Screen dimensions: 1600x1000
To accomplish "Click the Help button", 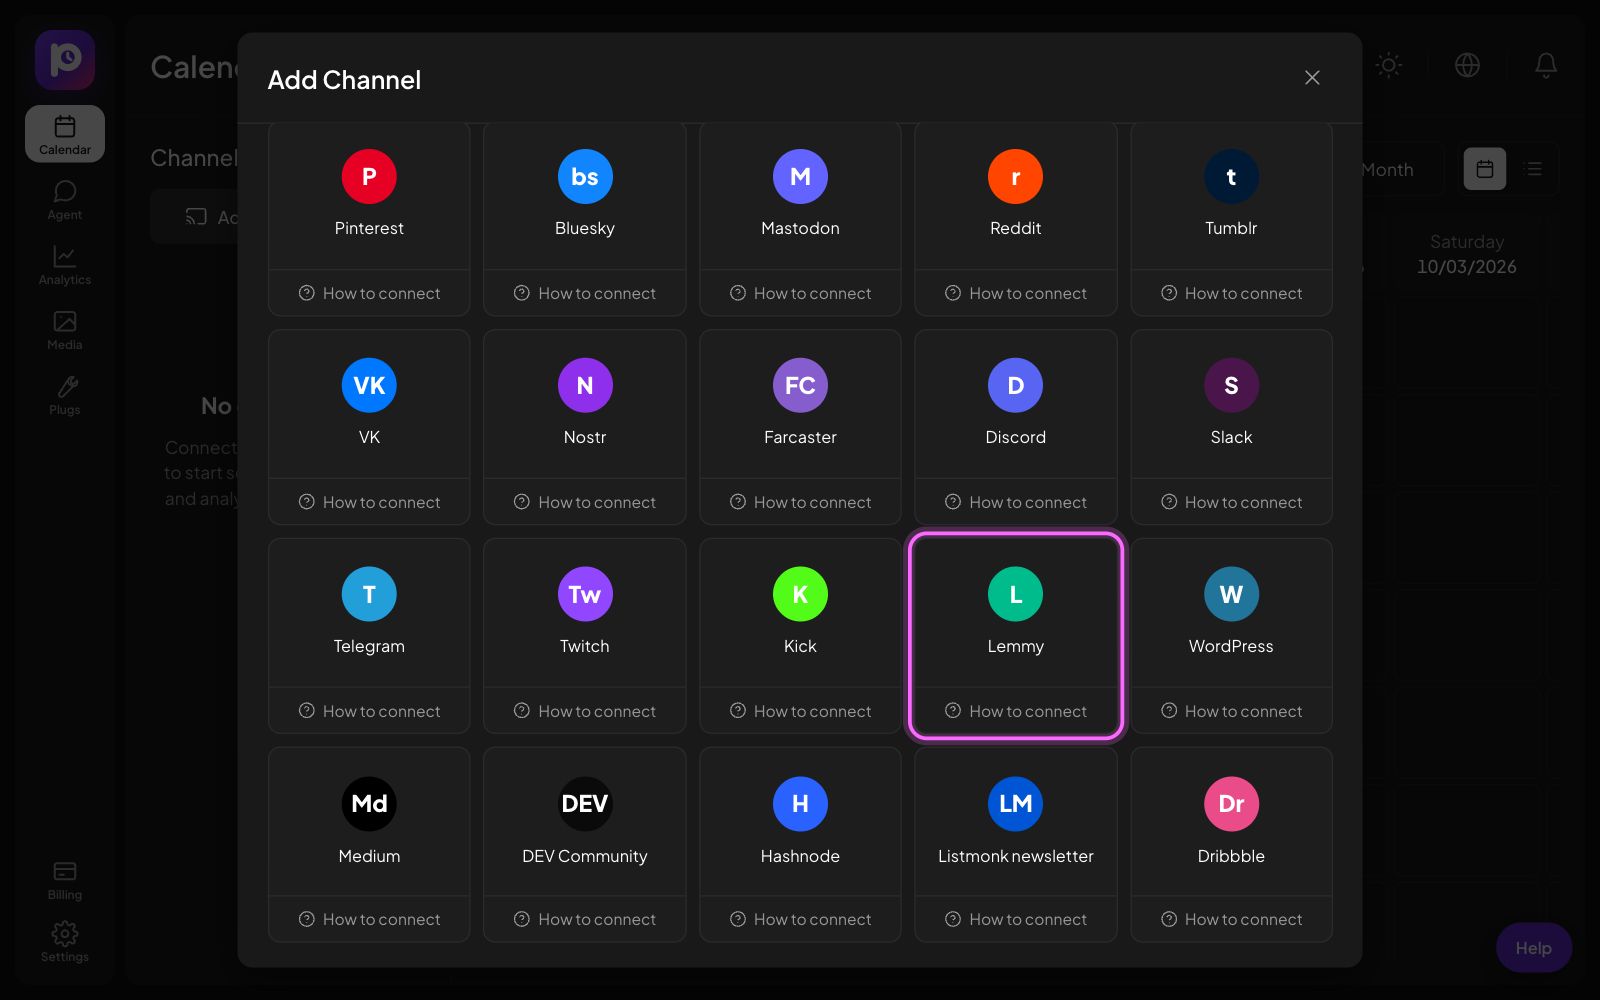I will 1533,948.
